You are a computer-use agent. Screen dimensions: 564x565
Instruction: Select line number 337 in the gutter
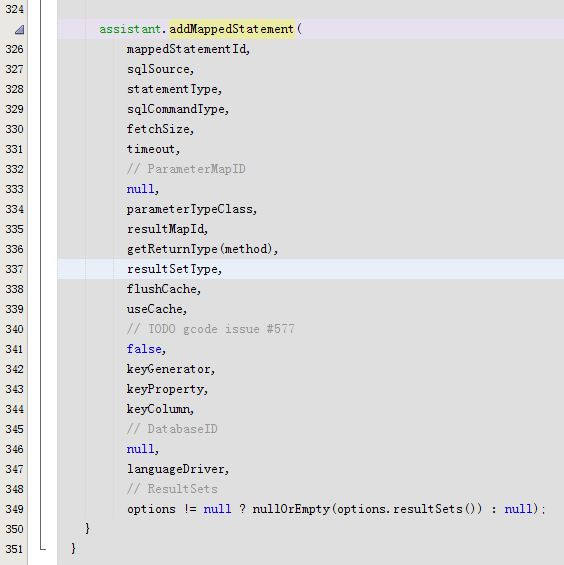pos(14,269)
